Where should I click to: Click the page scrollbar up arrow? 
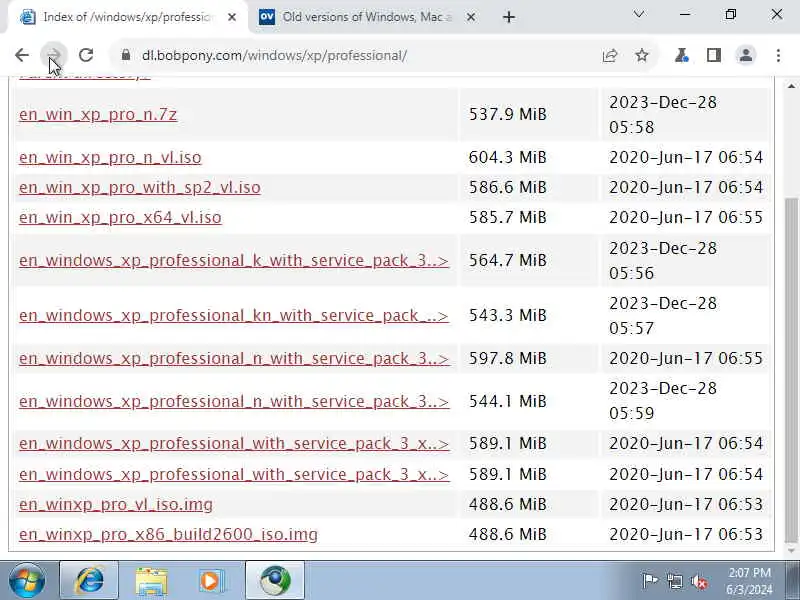click(791, 86)
